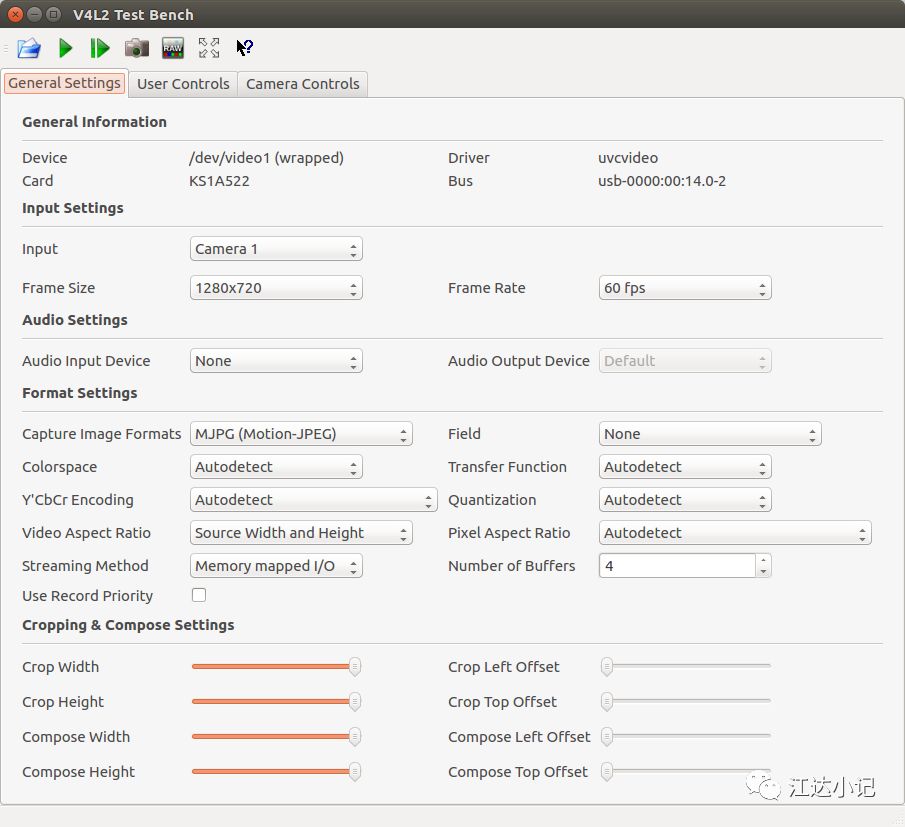Activate What's This help cursor icon
This screenshot has height=827, width=905.
pyautogui.click(x=244, y=48)
